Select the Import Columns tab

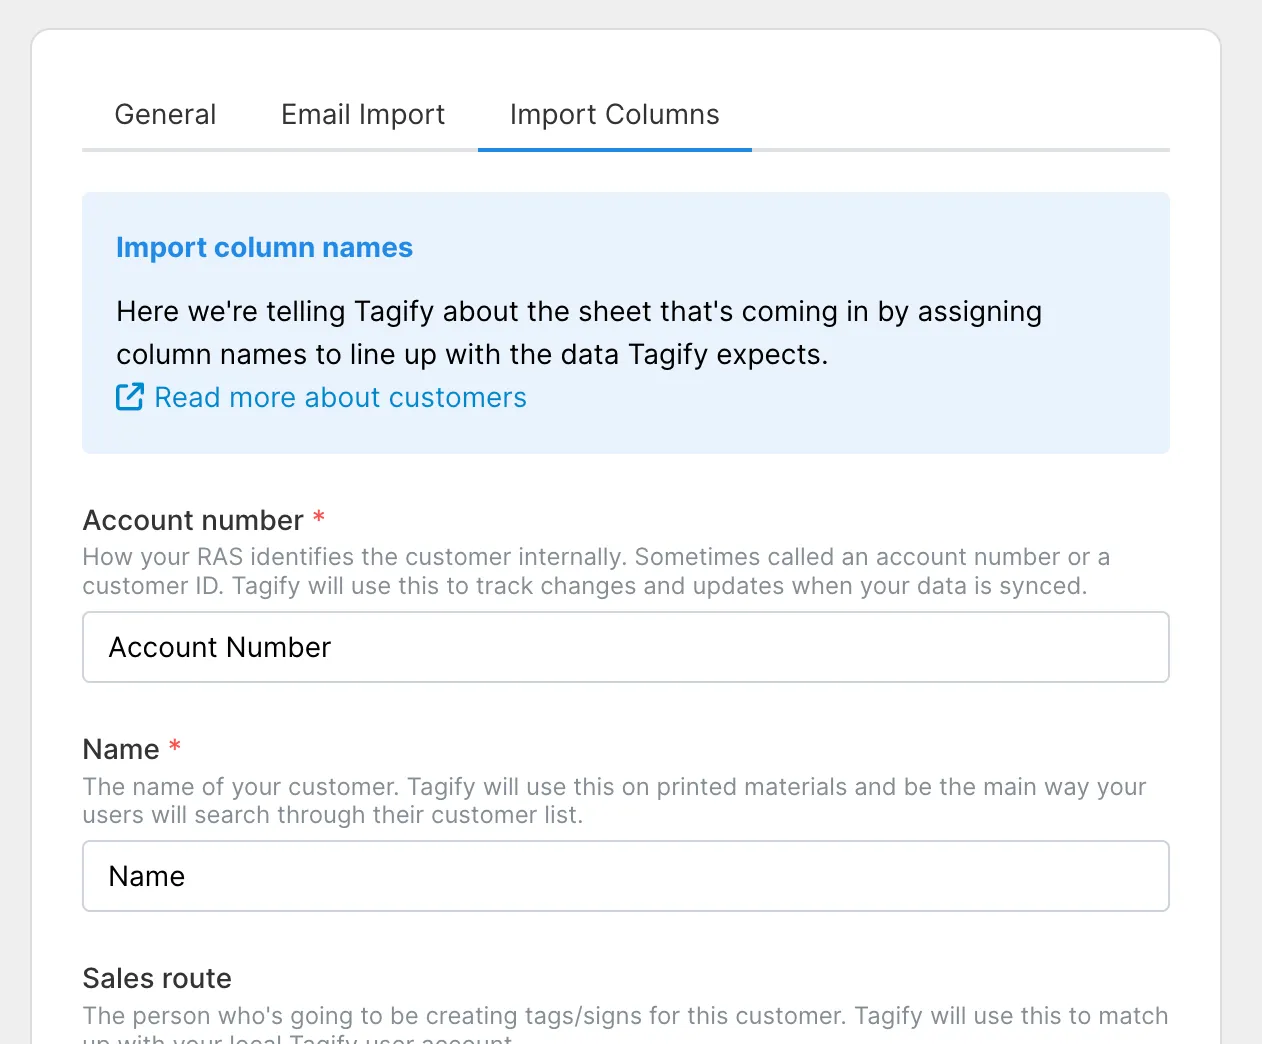[x=614, y=115]
